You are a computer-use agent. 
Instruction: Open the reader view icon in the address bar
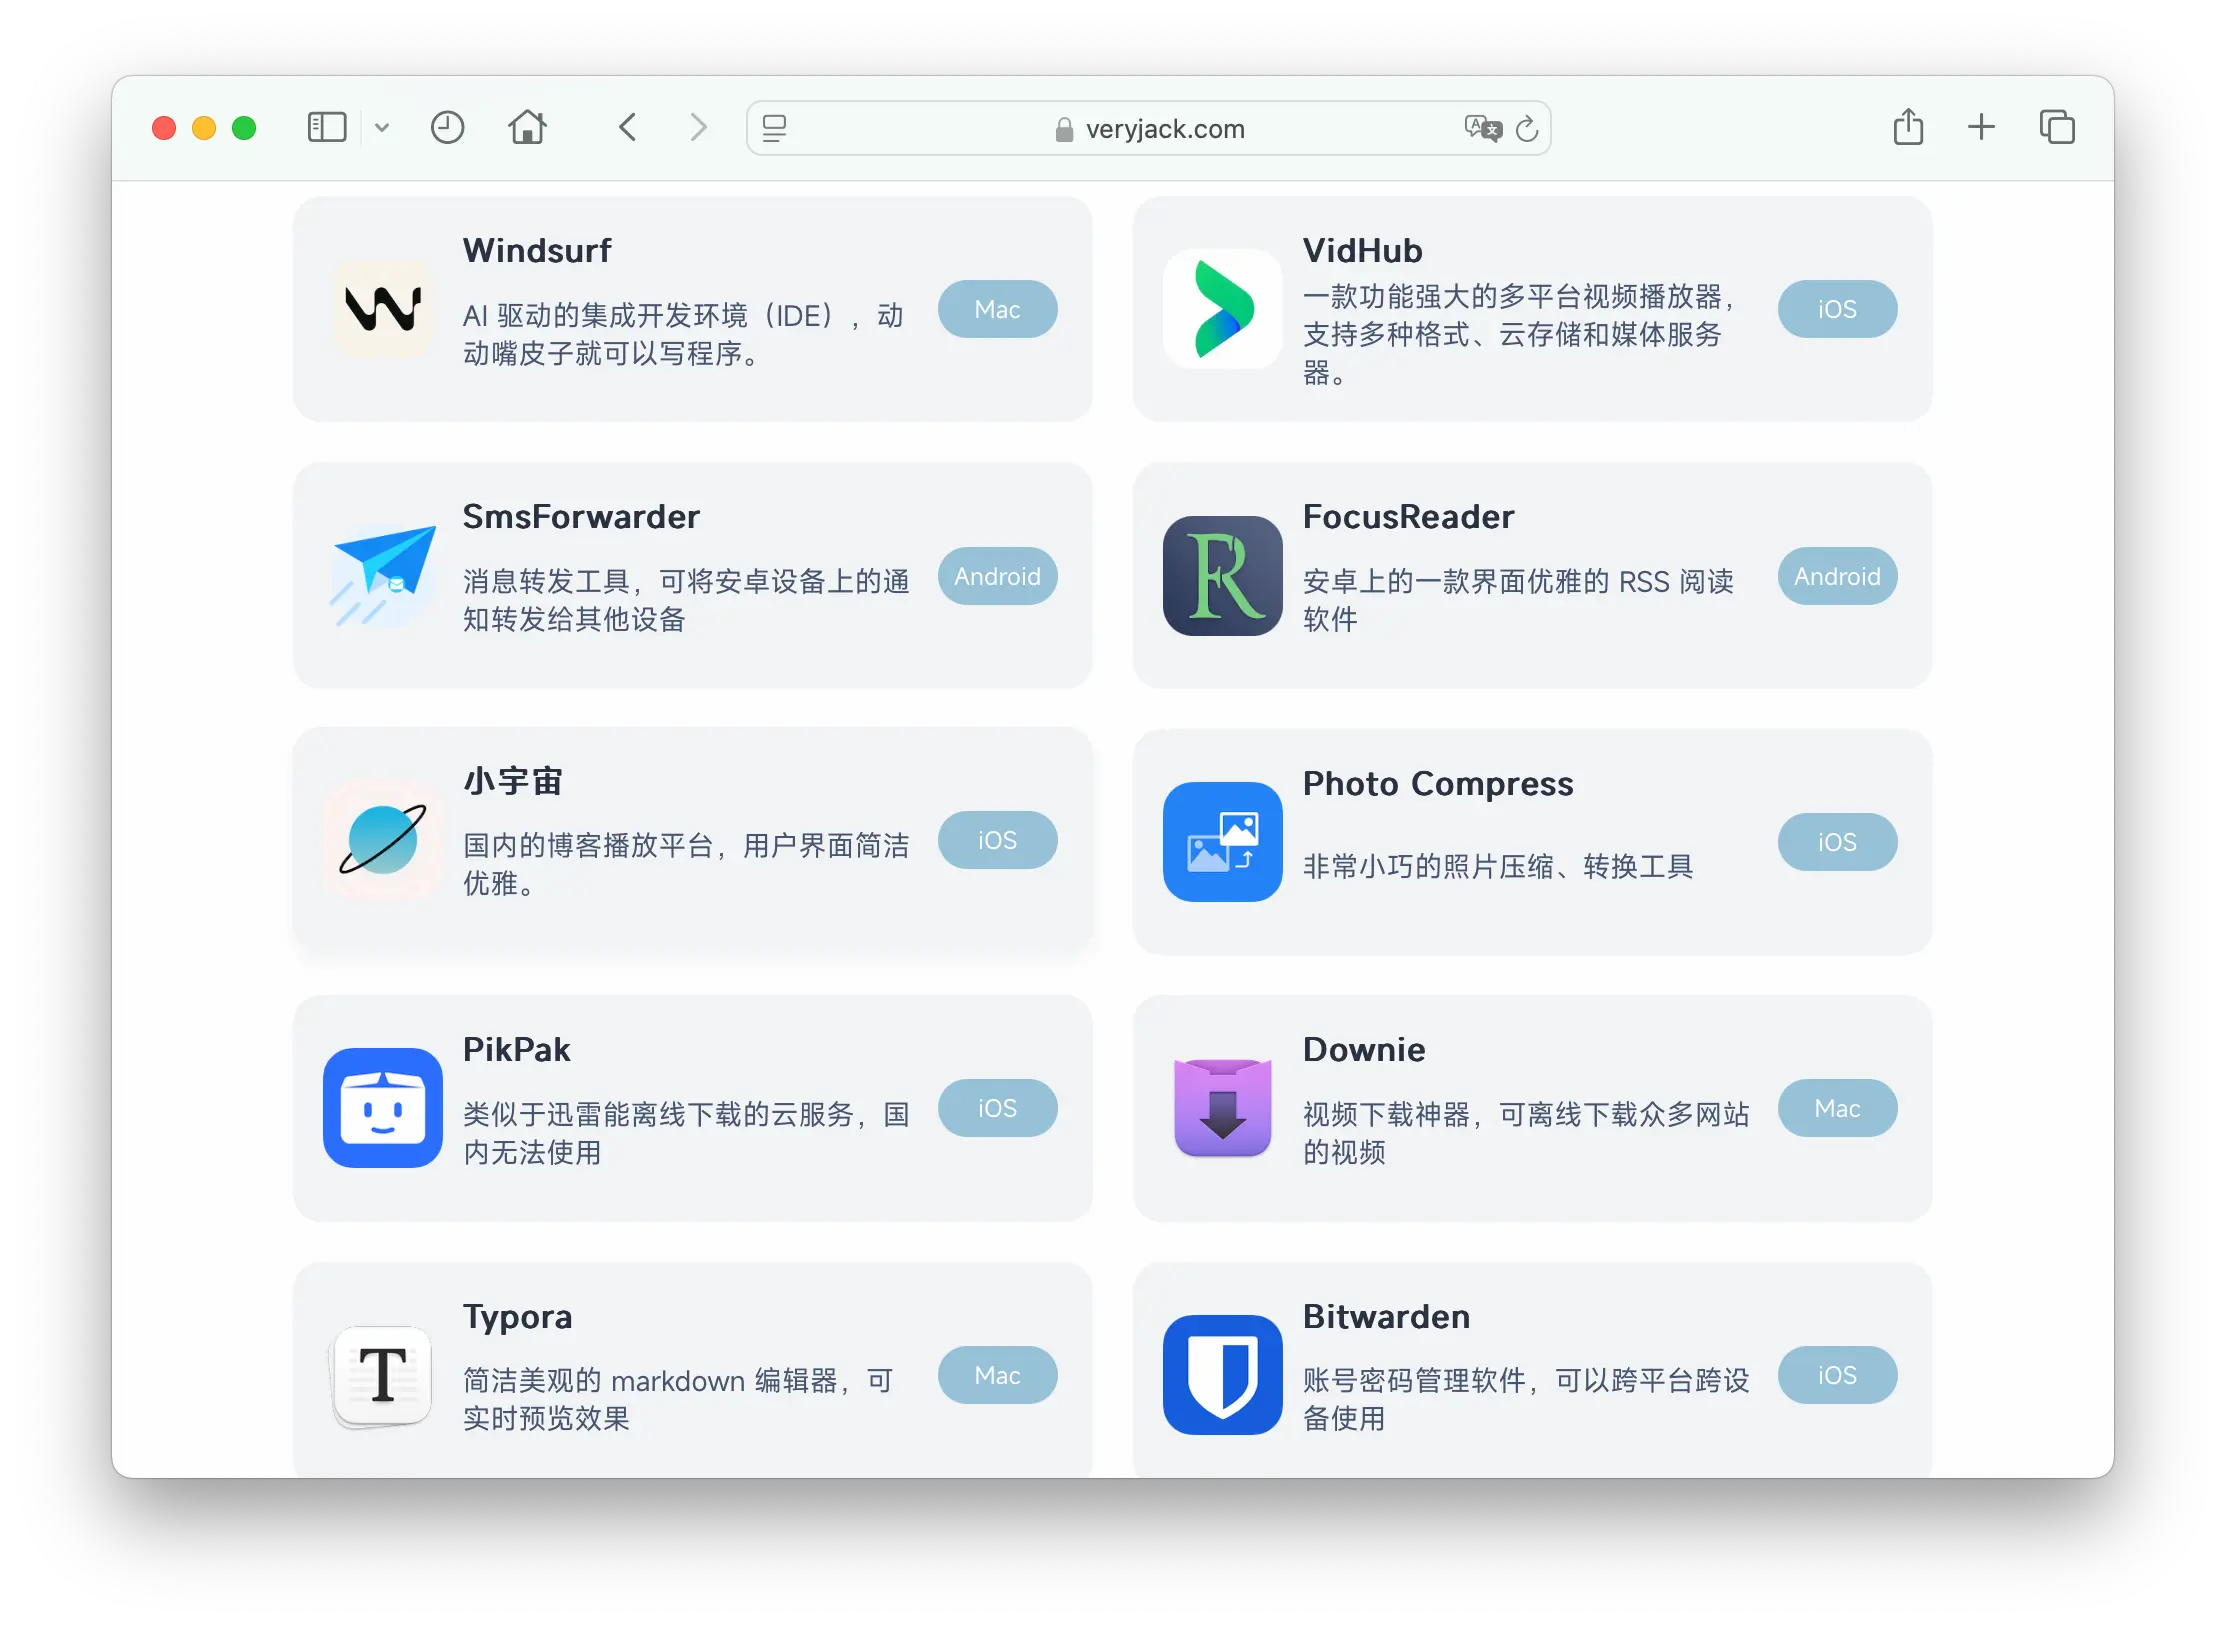(x=774, y=128)
